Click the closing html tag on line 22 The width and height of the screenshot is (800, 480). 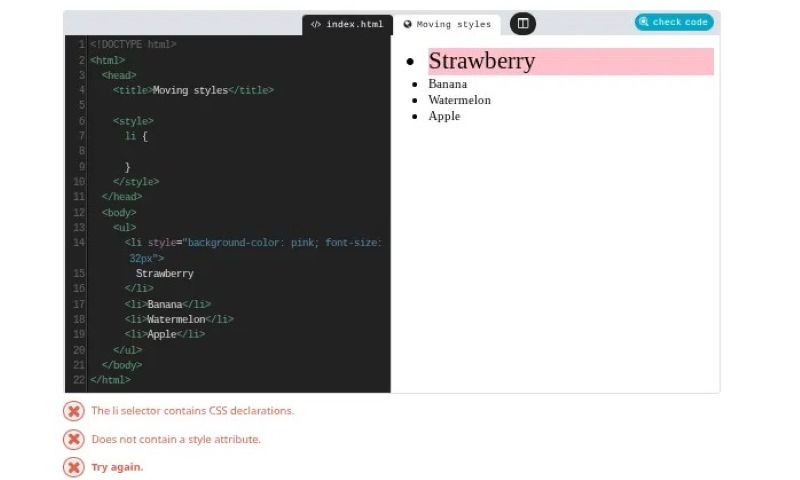pyautogui.click(x=110, y=380)
